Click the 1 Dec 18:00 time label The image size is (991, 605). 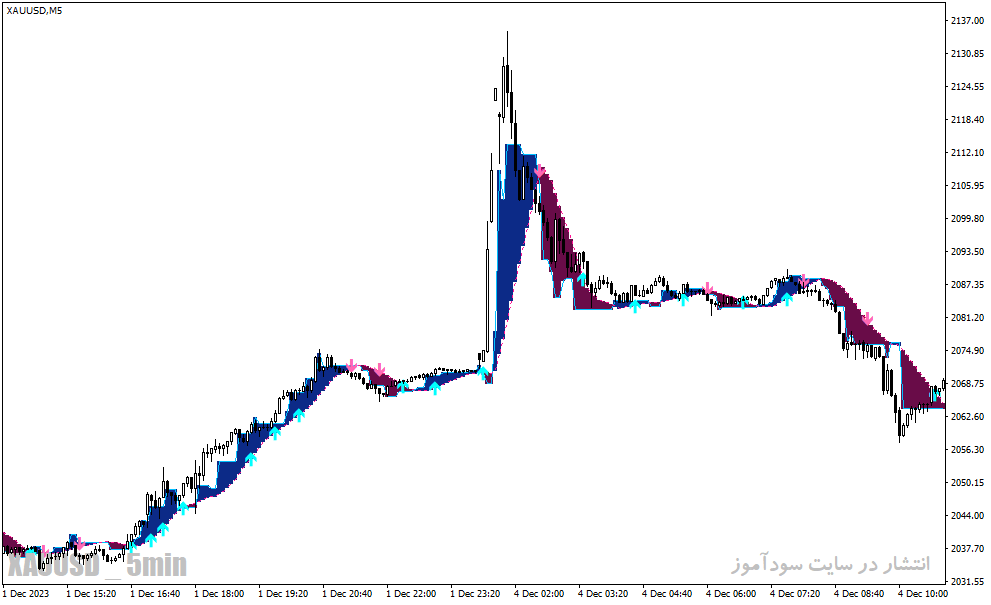[219, 594]
